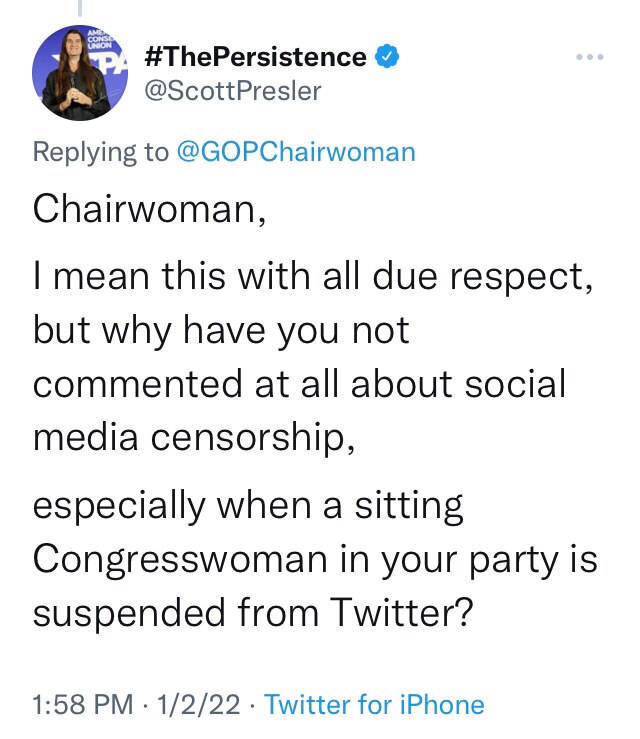The image size is (640, 739).
Task: Open the #ThePersistence display name profile
Action: click(x=255, y=57)
